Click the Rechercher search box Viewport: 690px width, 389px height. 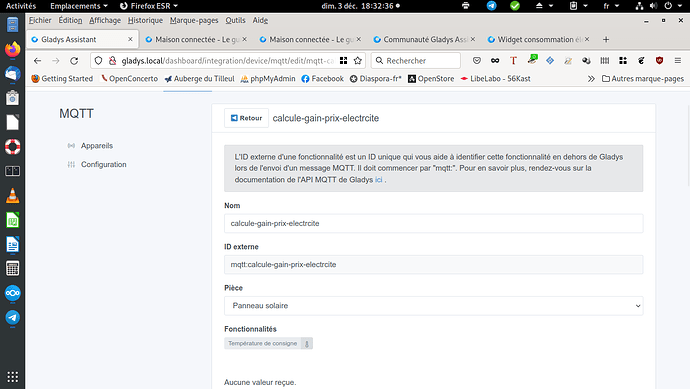tap(416, 61)
